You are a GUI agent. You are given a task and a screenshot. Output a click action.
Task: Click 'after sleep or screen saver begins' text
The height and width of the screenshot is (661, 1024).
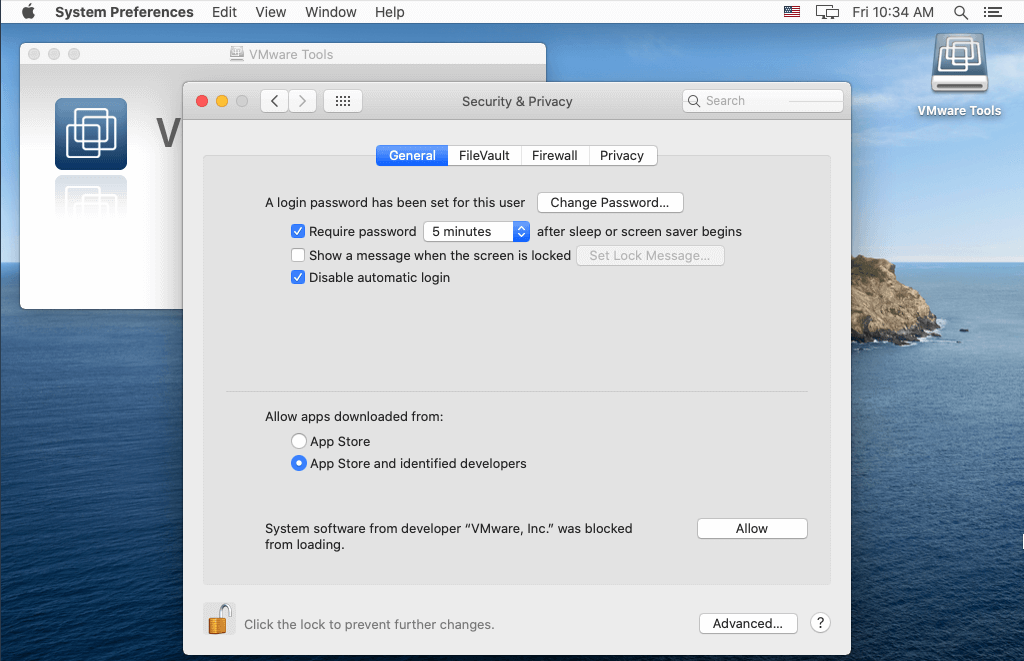tap(639, 231)
